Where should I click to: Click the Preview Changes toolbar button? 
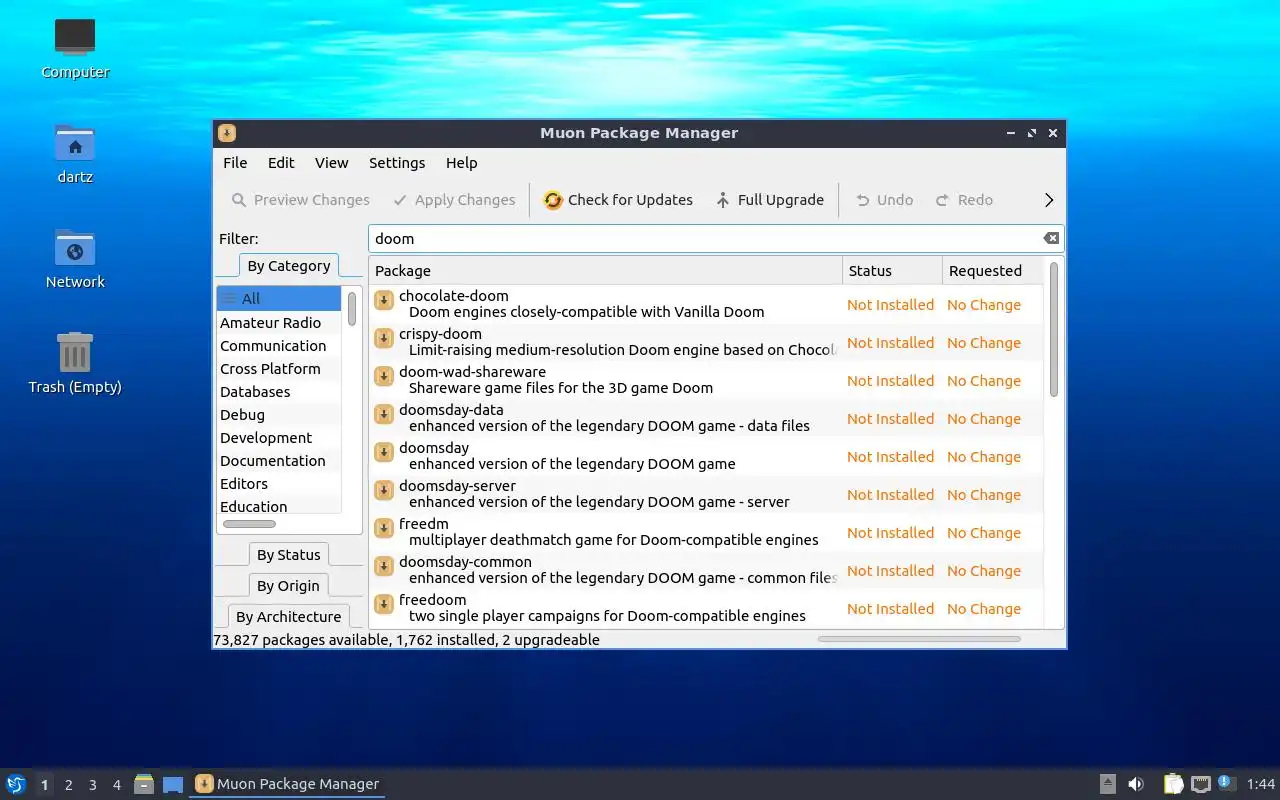tap(300, 200)
